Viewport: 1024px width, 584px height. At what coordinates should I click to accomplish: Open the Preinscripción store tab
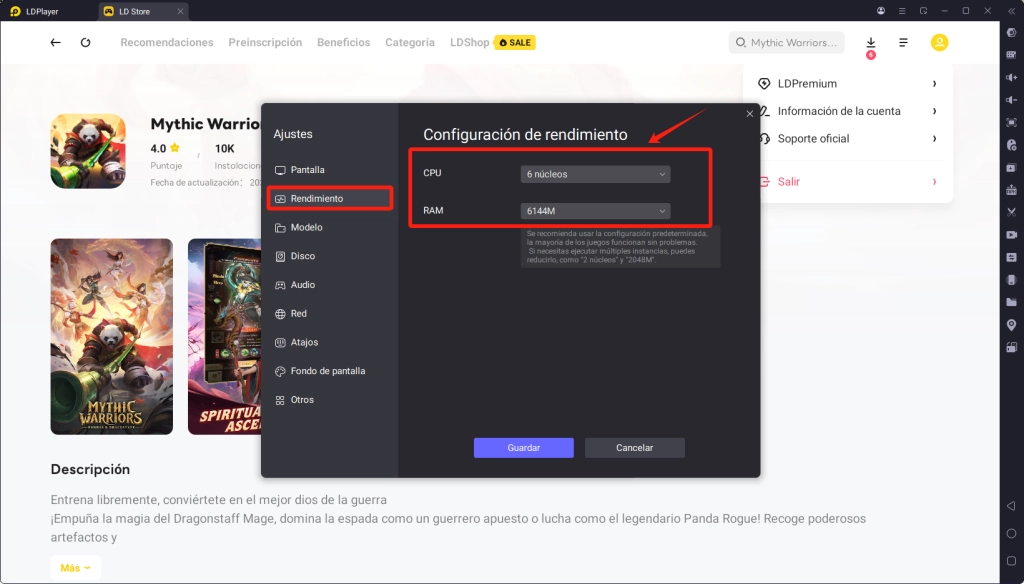click(265, 42)
